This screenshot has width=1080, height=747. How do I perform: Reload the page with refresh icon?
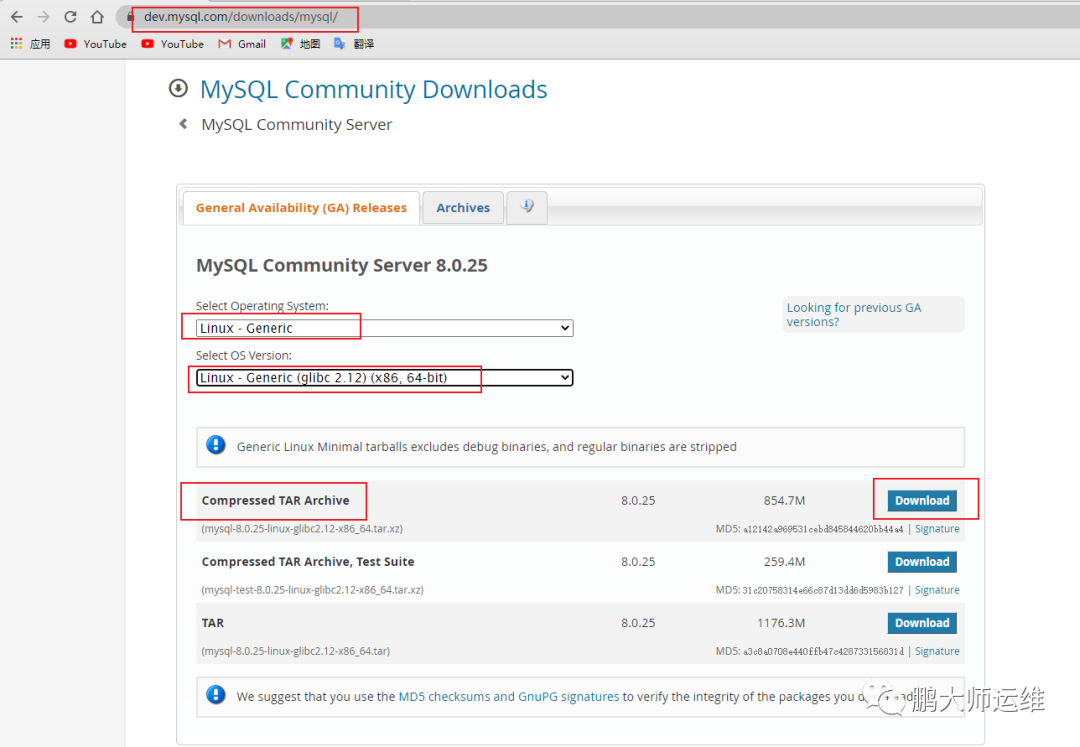(70, 17)
